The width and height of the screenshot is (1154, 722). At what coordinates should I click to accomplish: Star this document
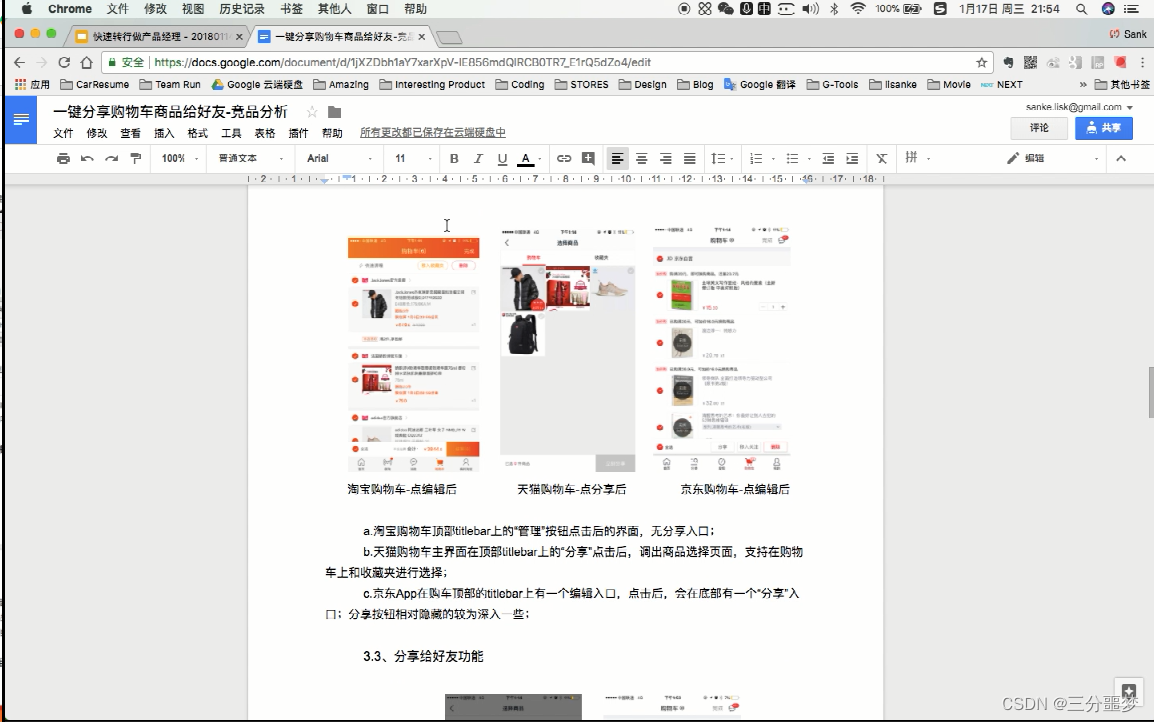[312, 112]
